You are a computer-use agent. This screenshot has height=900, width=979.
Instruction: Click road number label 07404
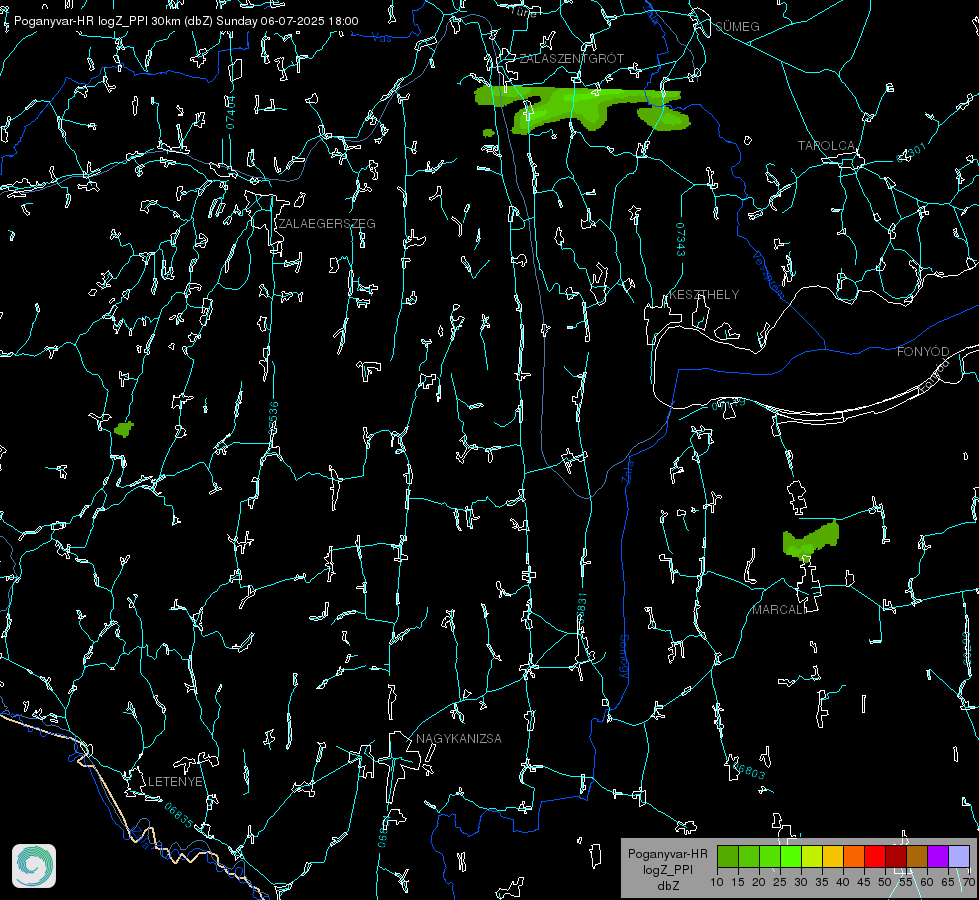(x=230, y=112)
